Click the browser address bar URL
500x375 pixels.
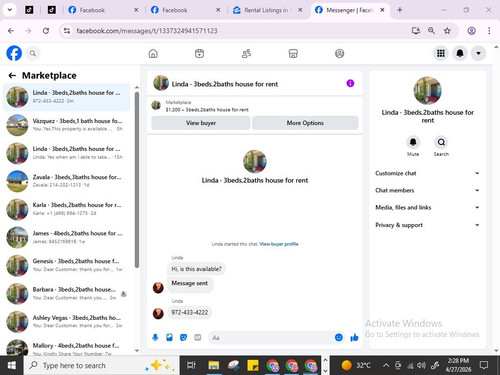coord(147,31)
